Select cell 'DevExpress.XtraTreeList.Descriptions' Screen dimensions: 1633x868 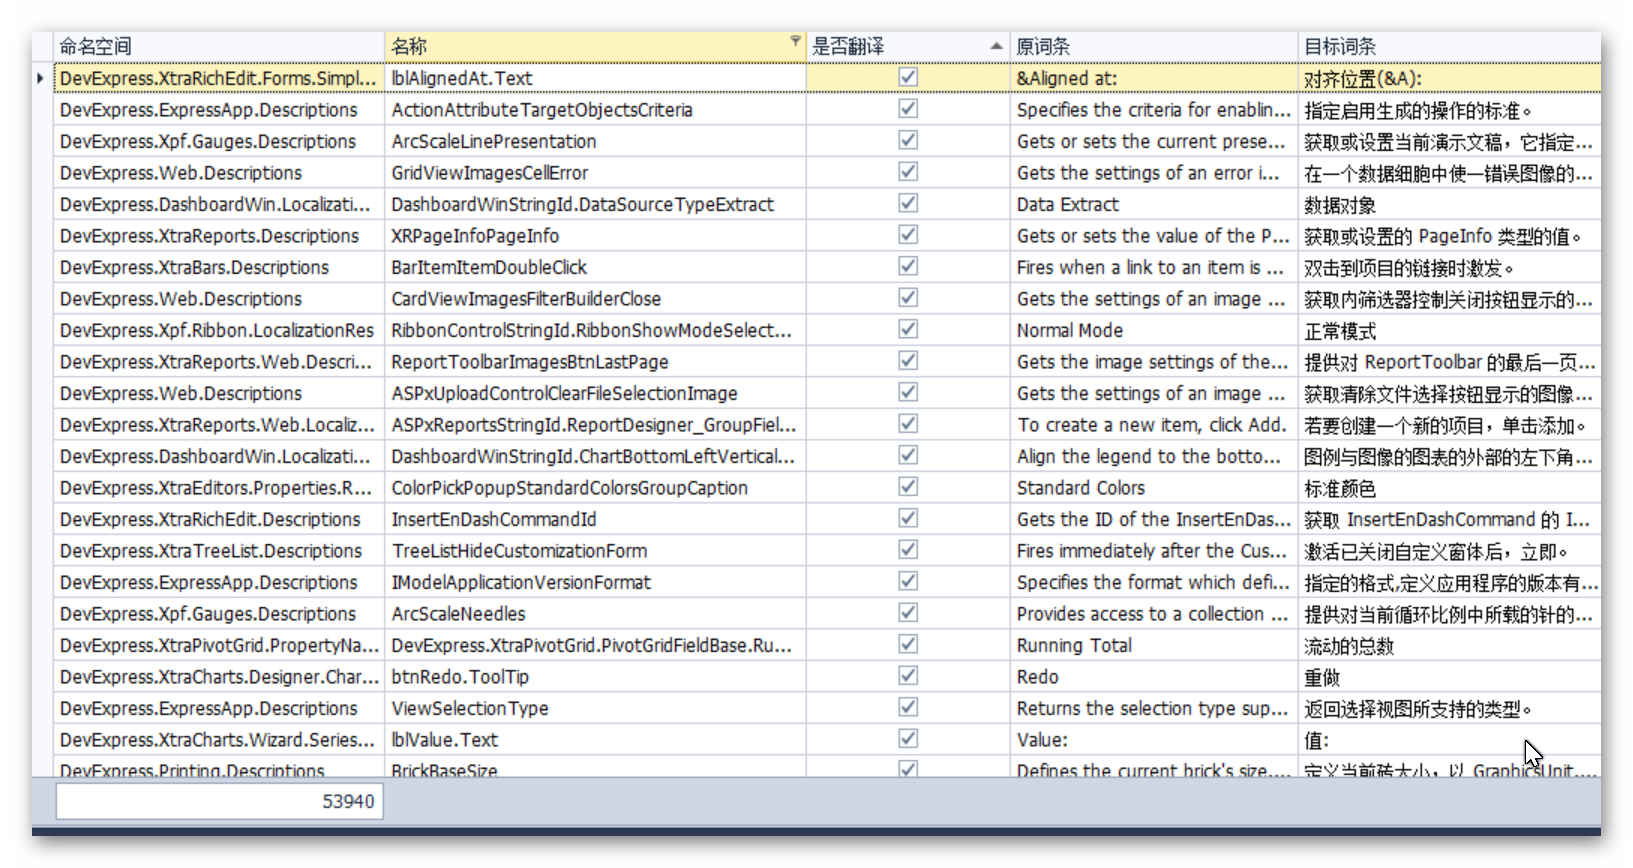point(219,551)
